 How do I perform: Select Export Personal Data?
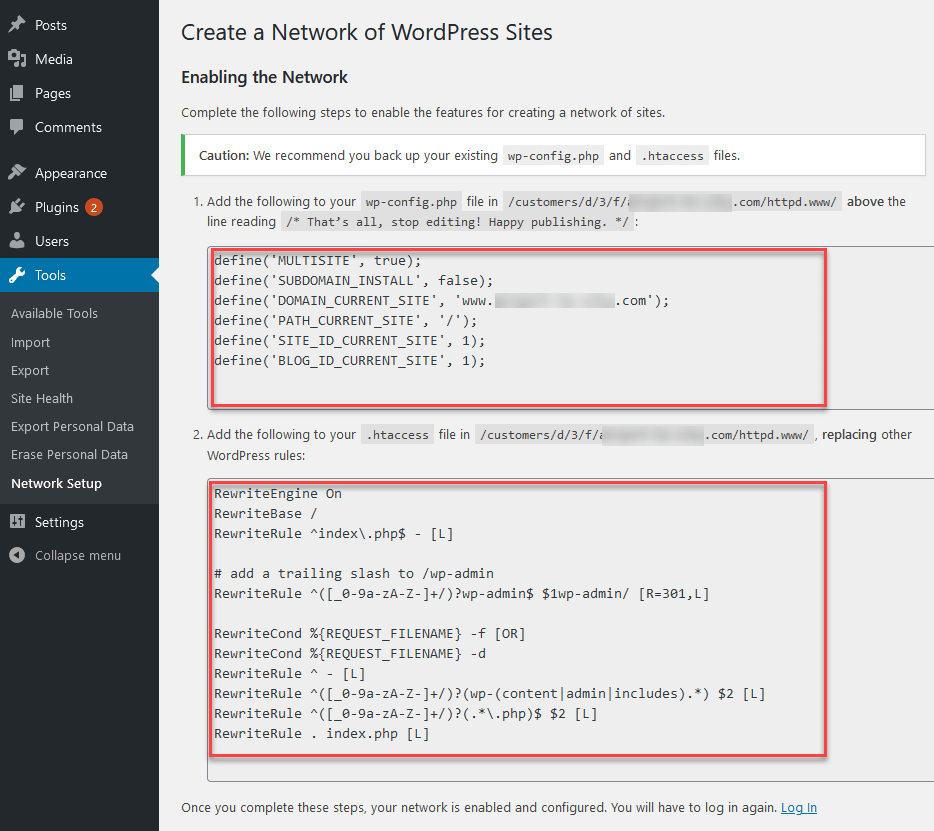click(72, 427)
